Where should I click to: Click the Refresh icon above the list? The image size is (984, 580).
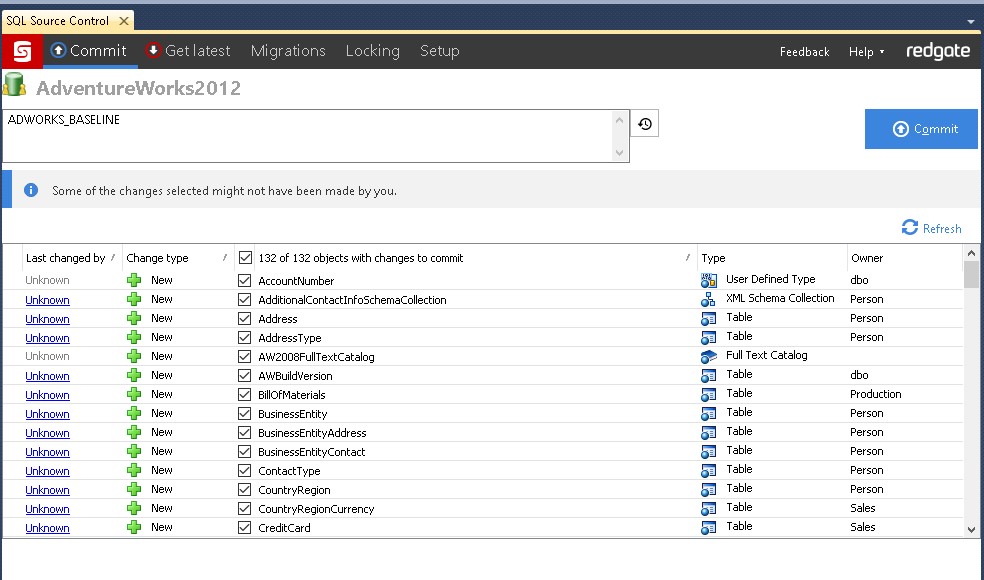click(909, 228)
